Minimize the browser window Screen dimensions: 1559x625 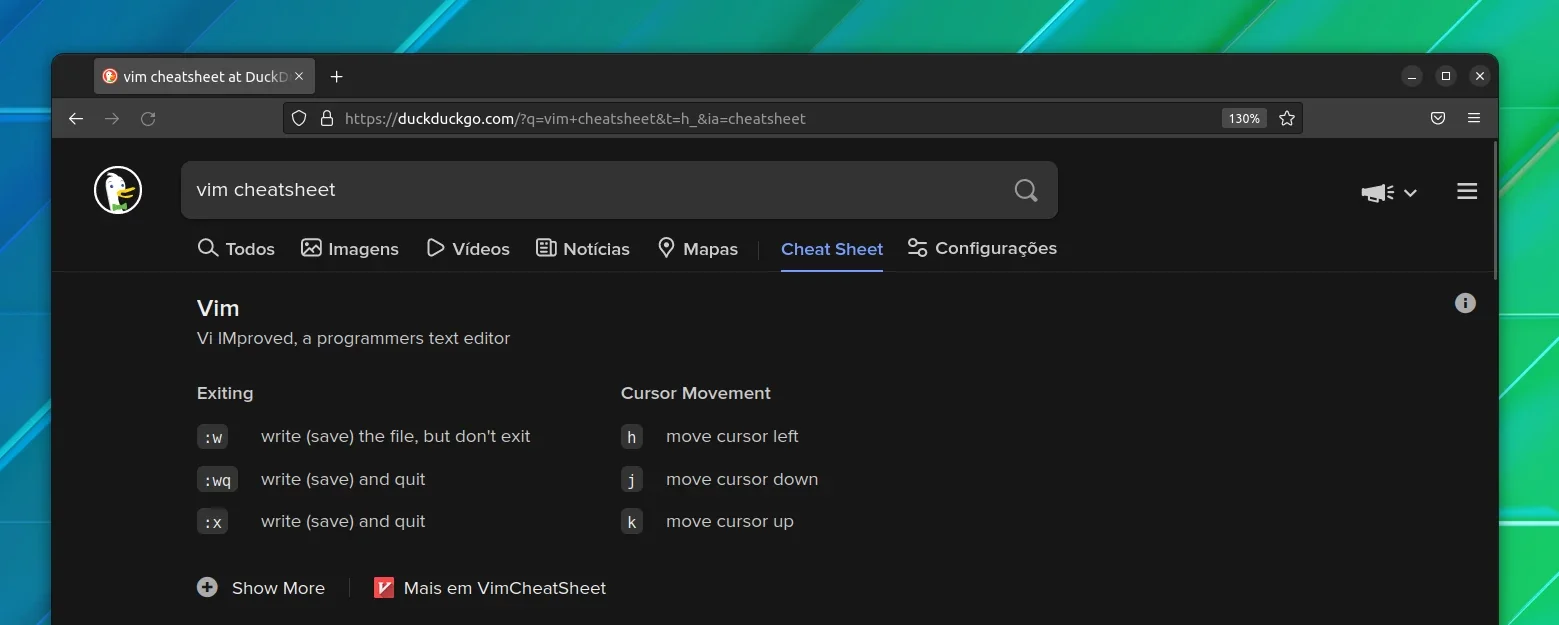click(1412, 76)
